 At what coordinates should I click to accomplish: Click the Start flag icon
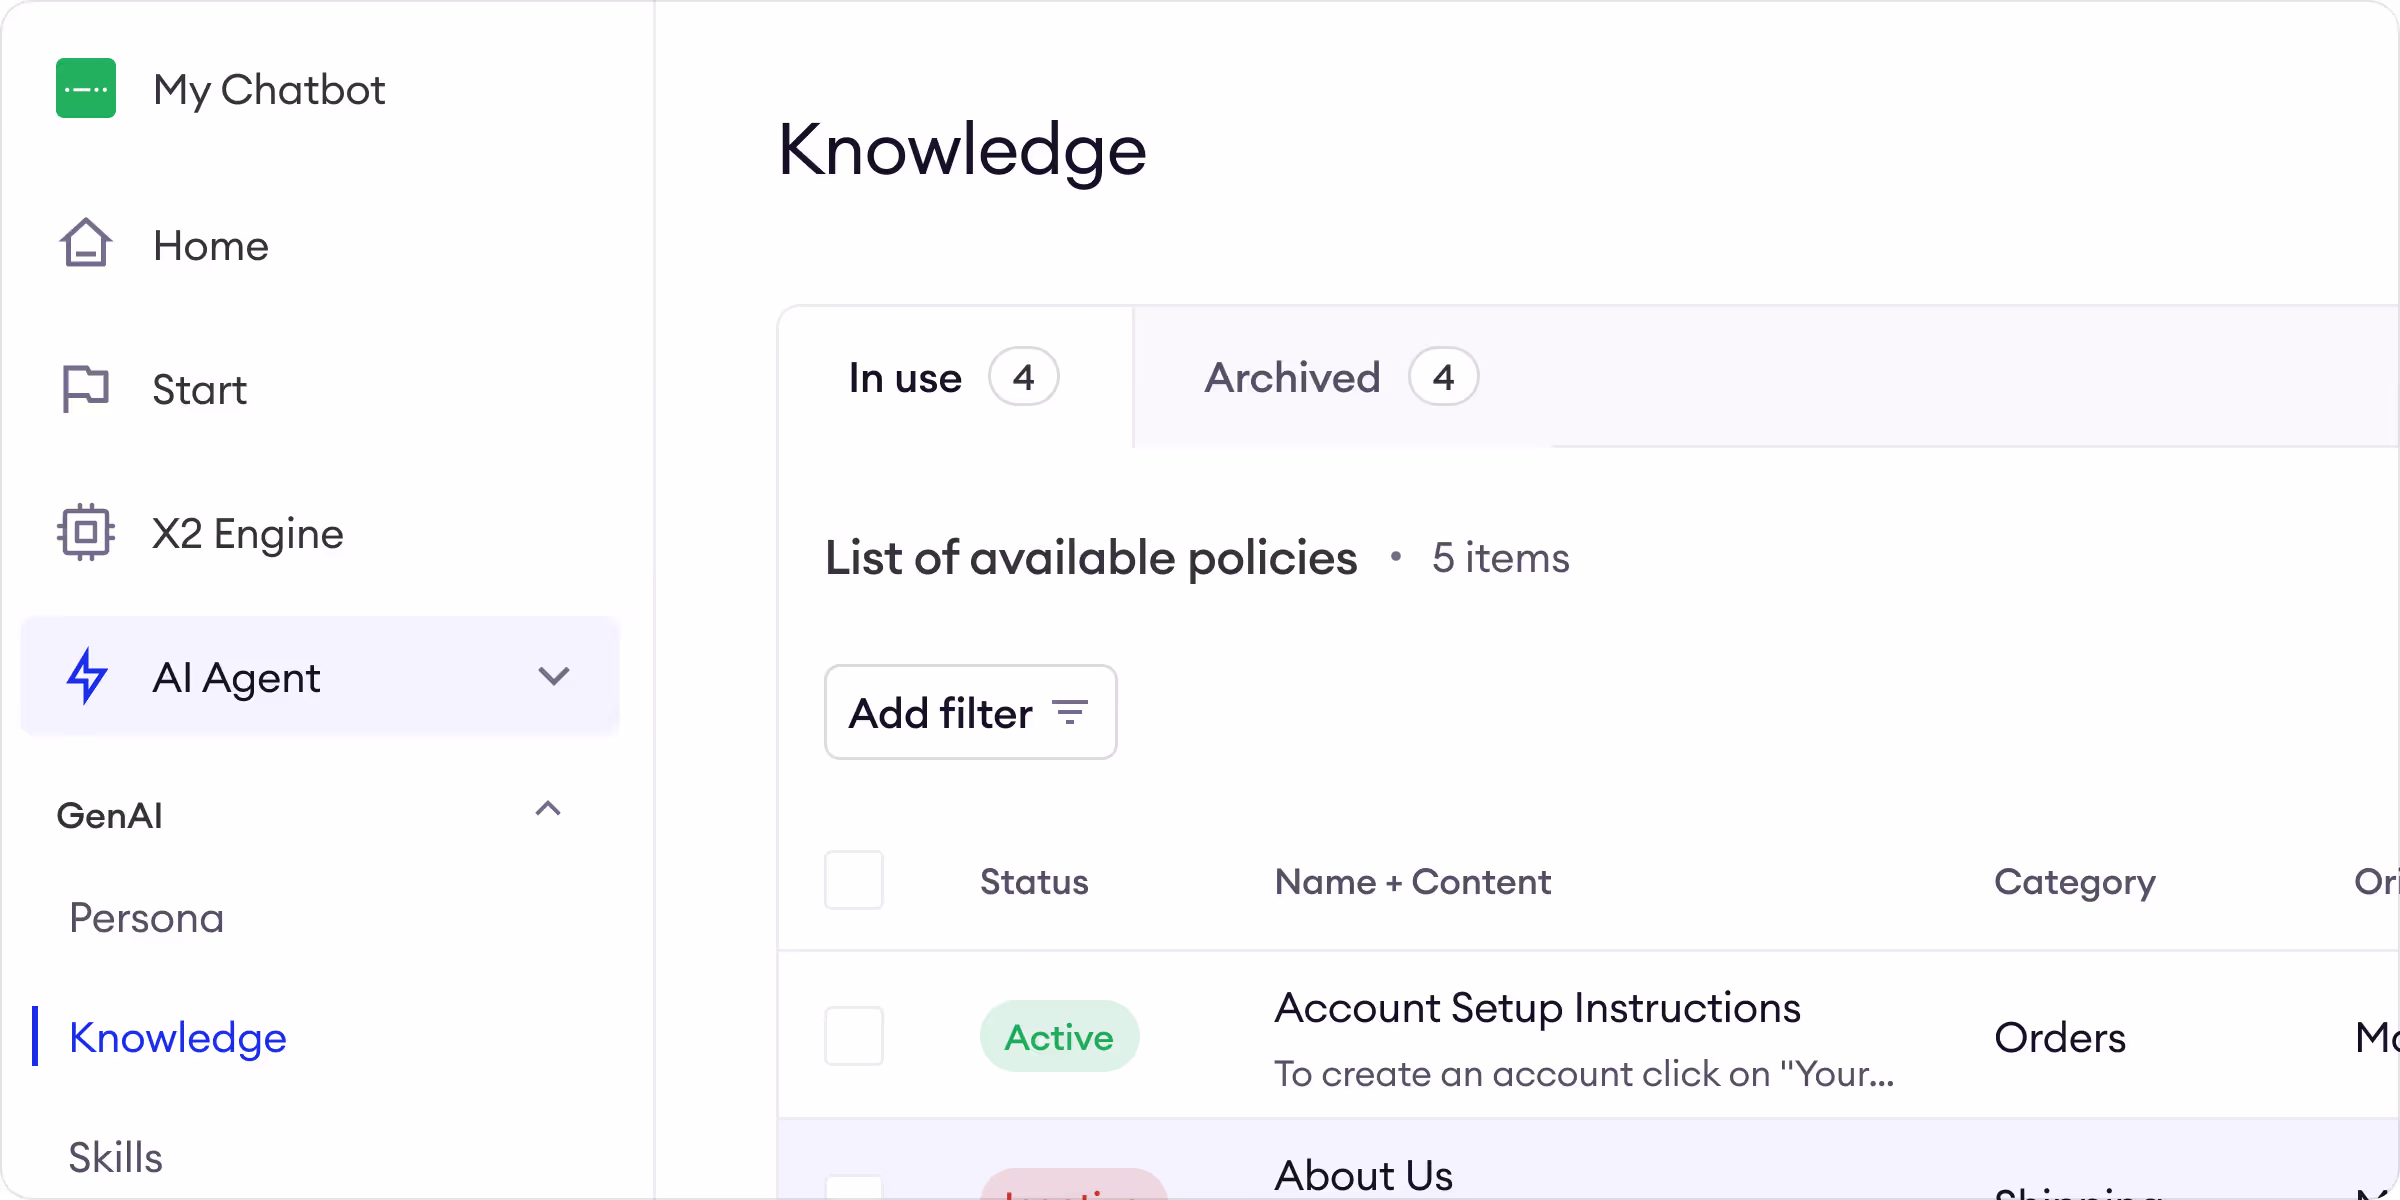click(x=86, y=388)
